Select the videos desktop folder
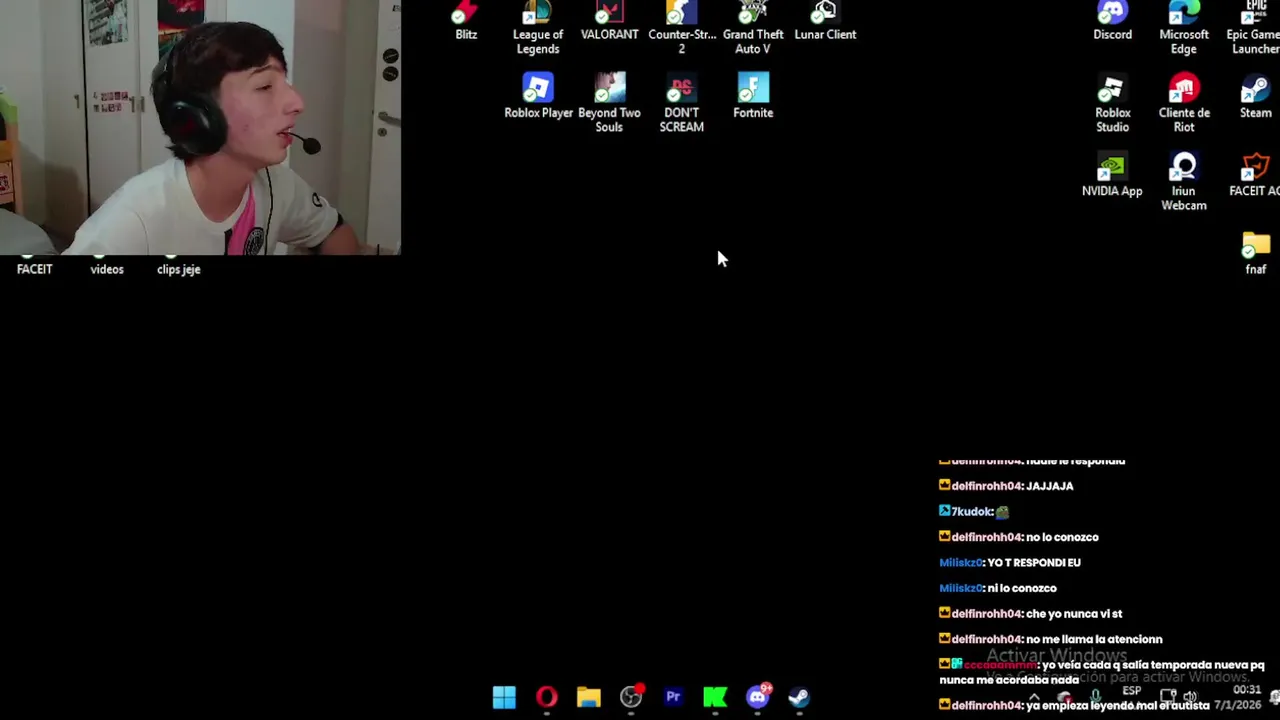The height and width of the screenshot is (720, 1280). click(107, 269)
